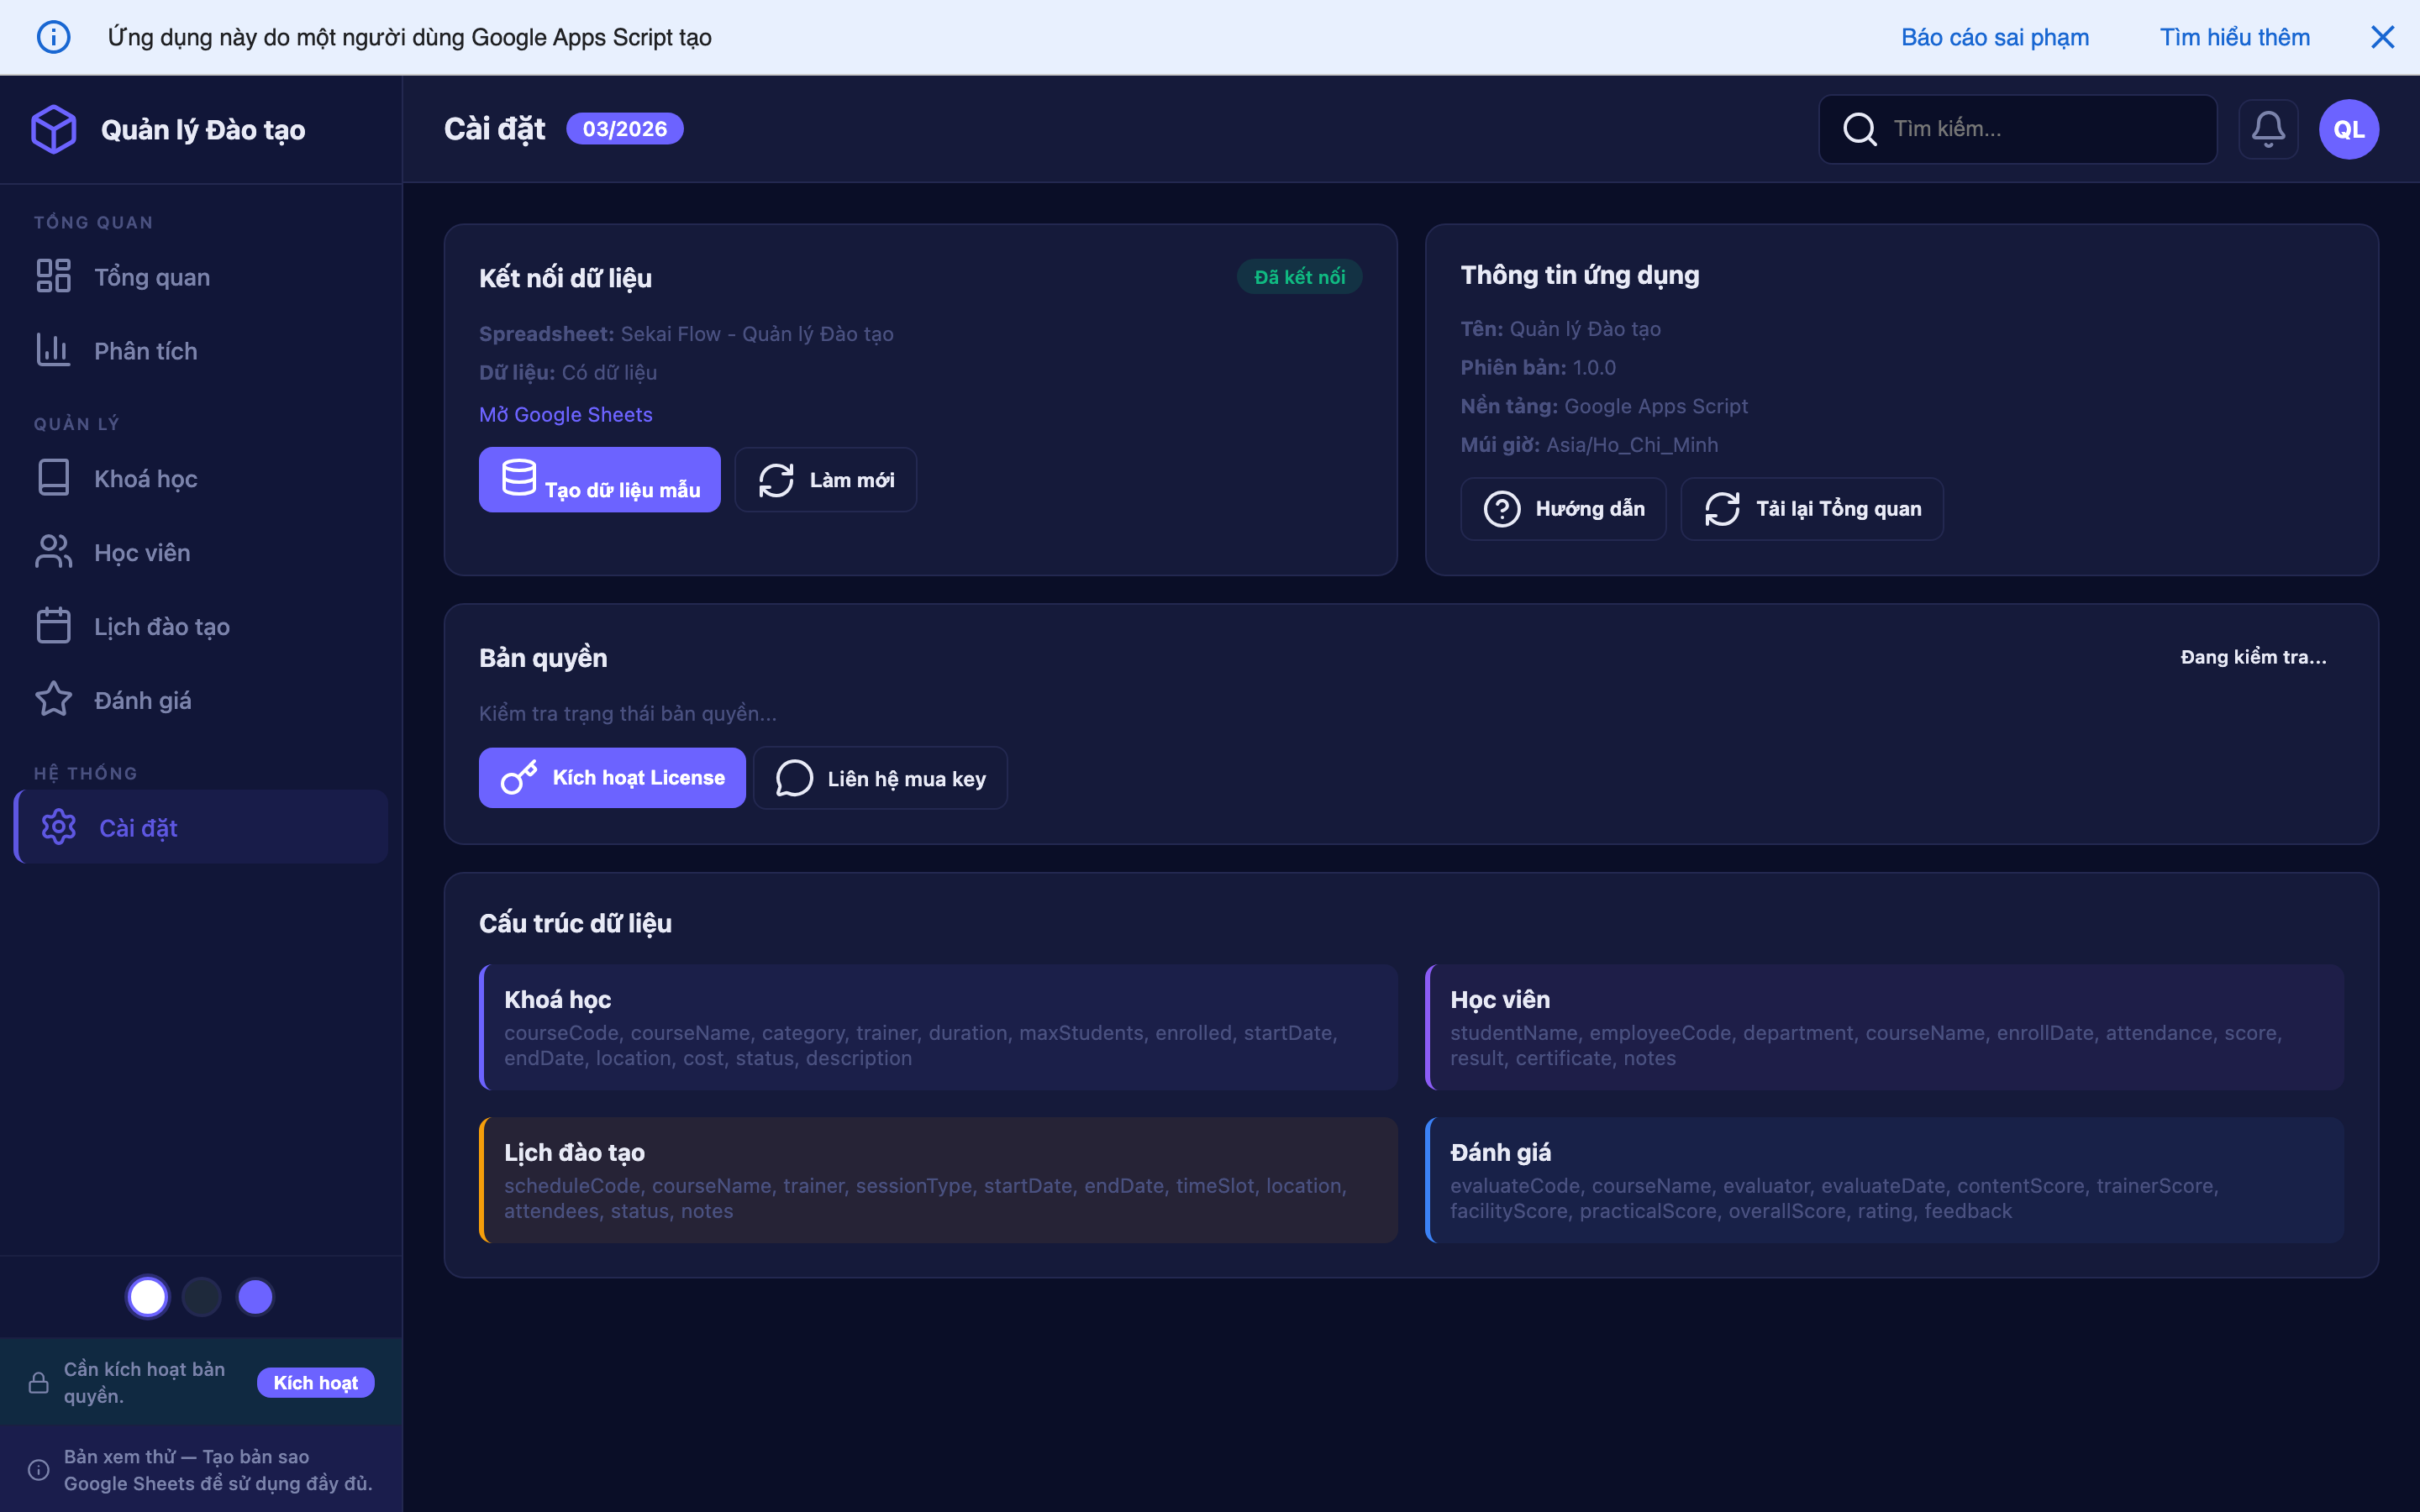Select the dark theme color dot

point(201,1297)
